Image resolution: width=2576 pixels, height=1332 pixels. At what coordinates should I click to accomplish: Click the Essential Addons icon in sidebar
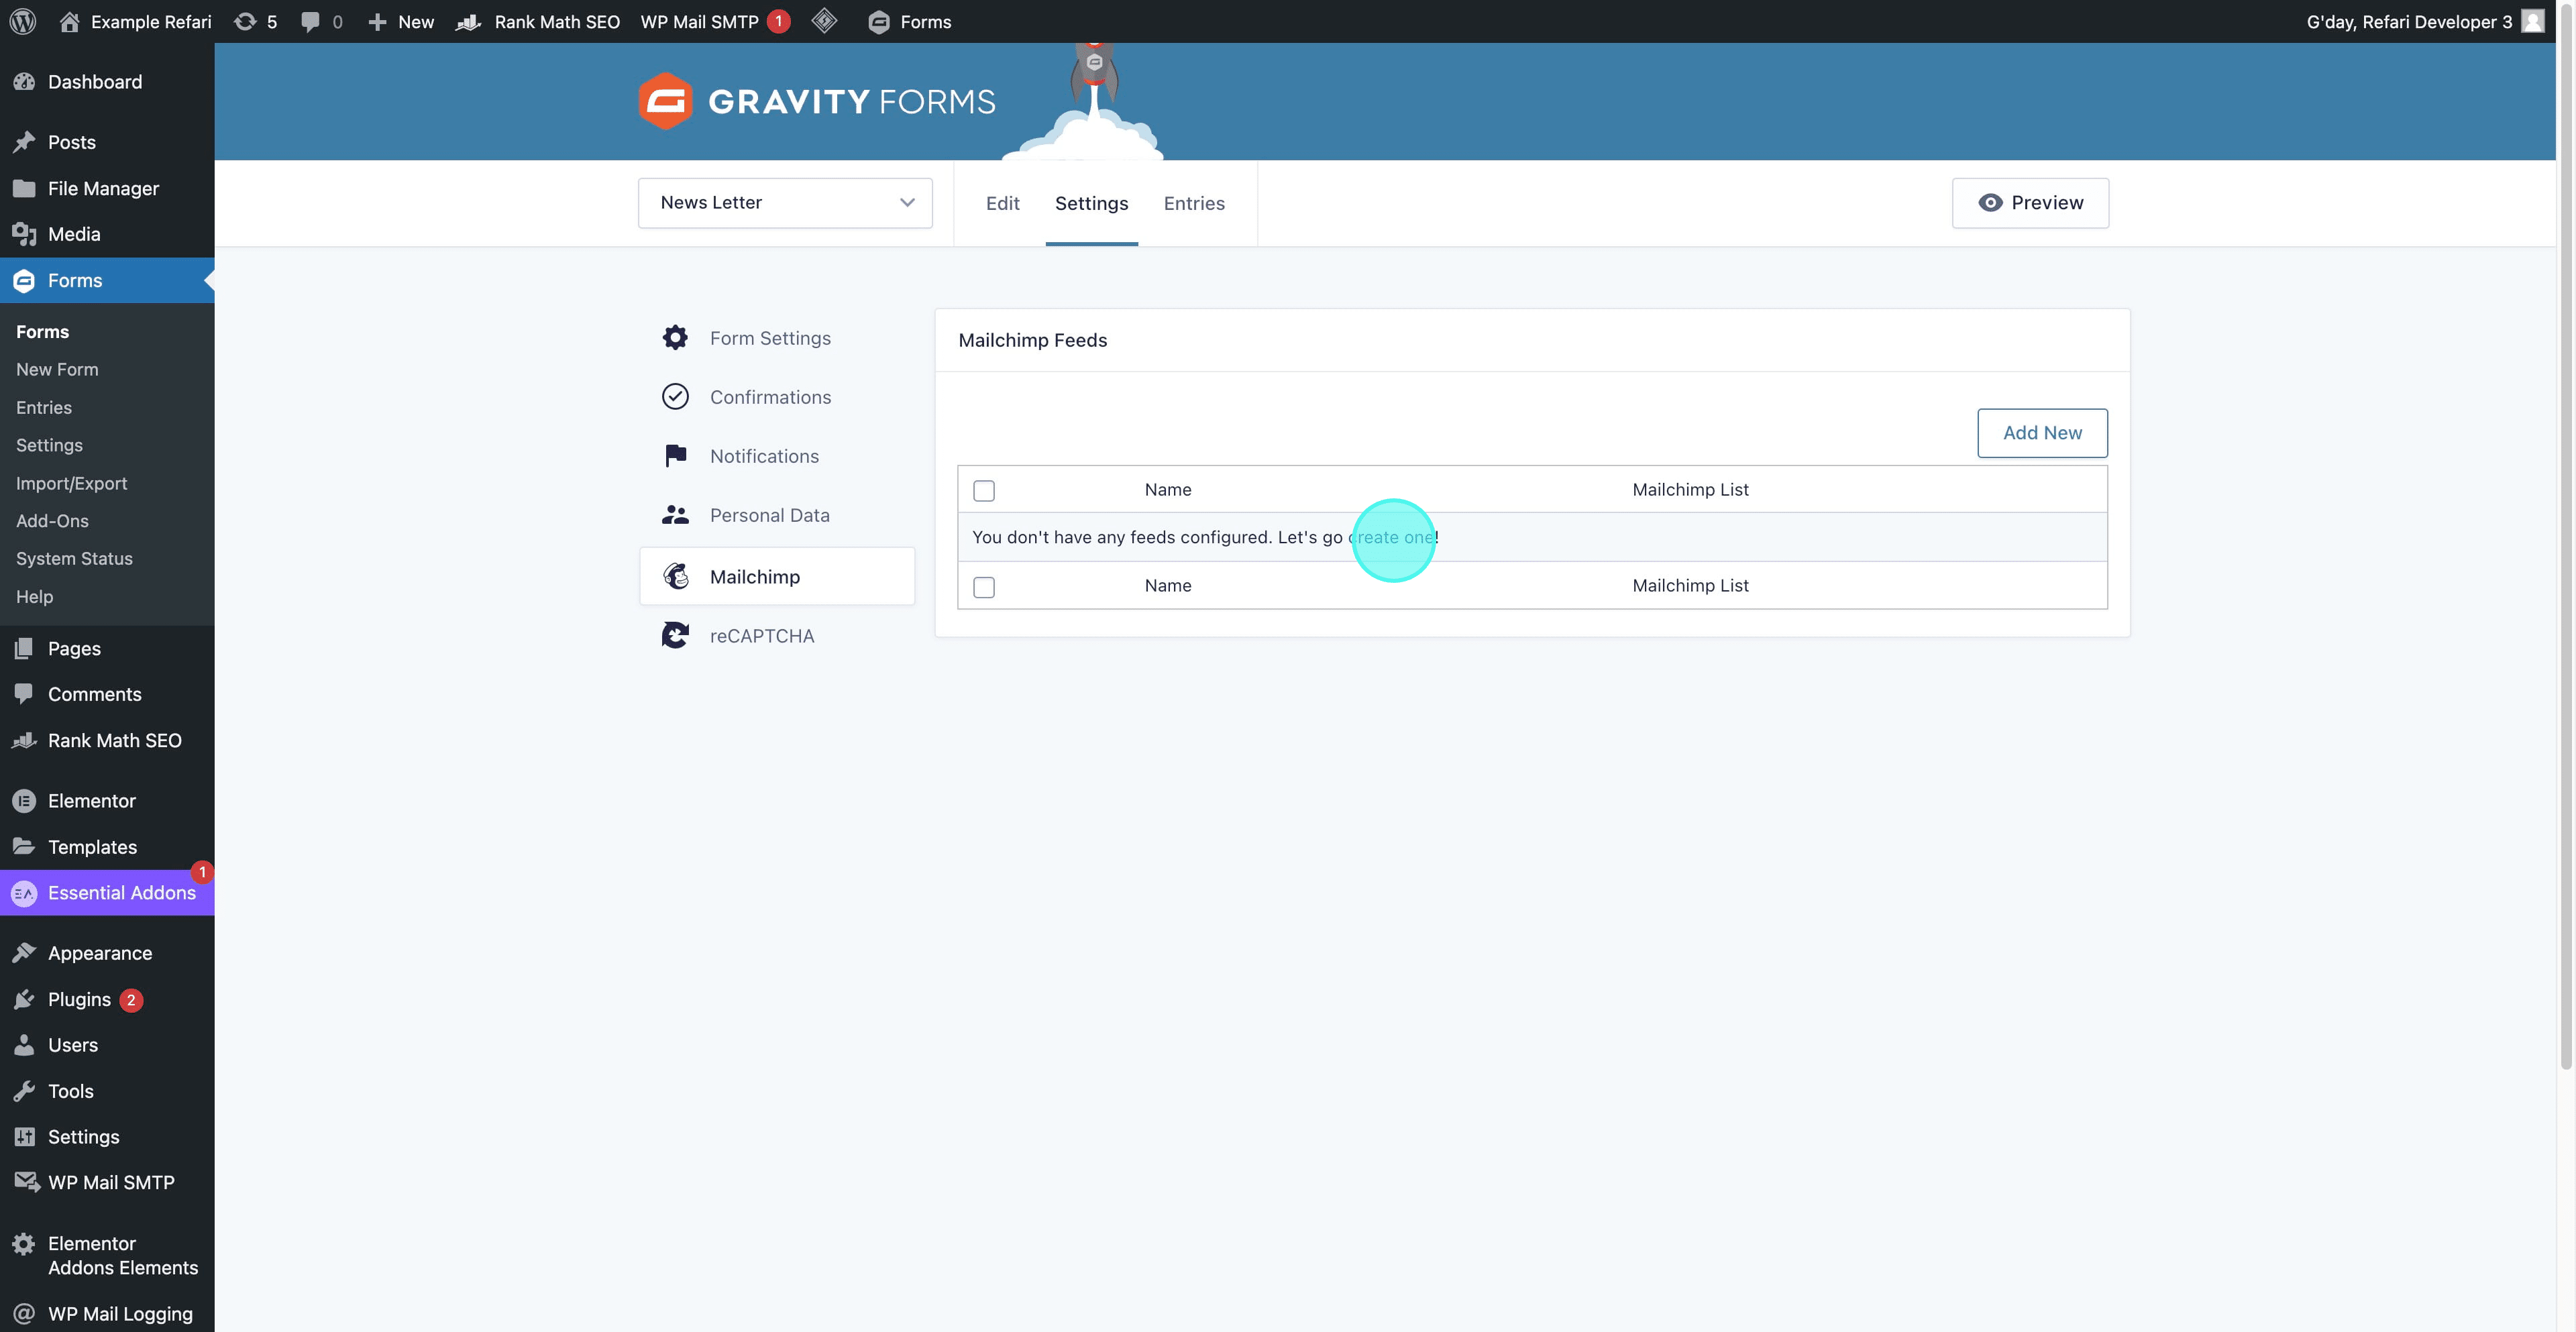(x=24, y=893)
